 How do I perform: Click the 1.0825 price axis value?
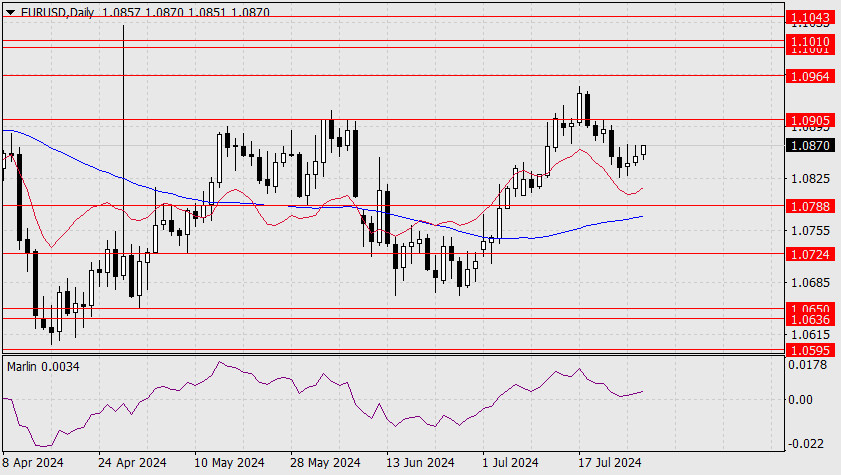pos(810,179)
